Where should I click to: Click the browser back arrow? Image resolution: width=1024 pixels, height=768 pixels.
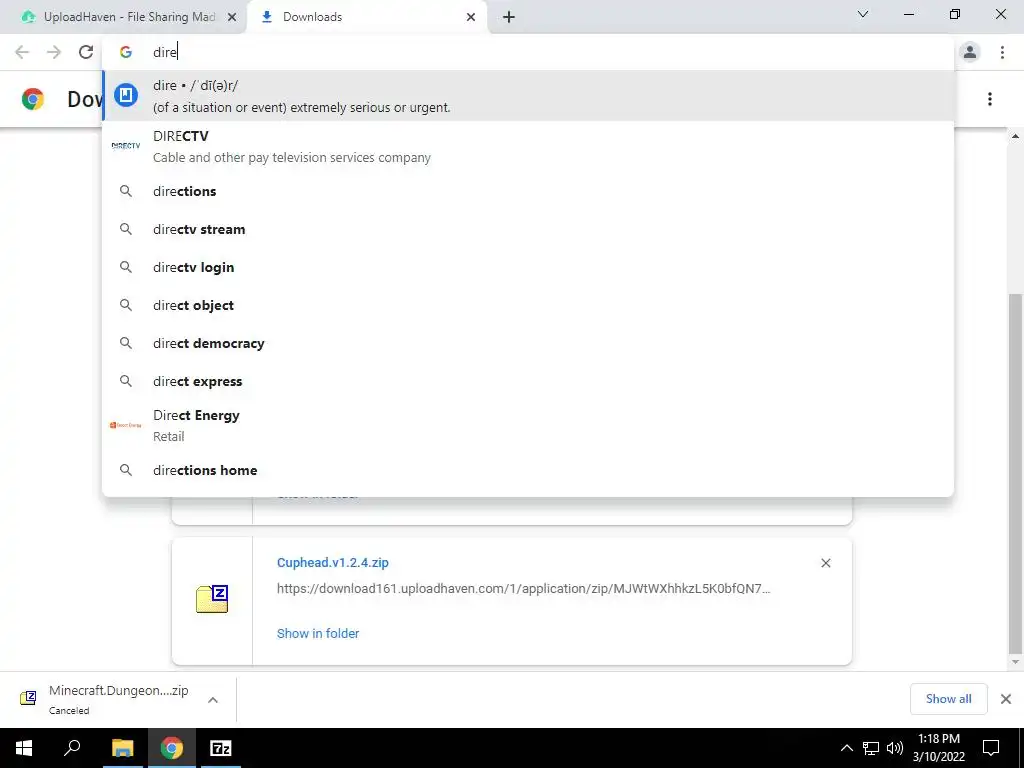(22, 52)
